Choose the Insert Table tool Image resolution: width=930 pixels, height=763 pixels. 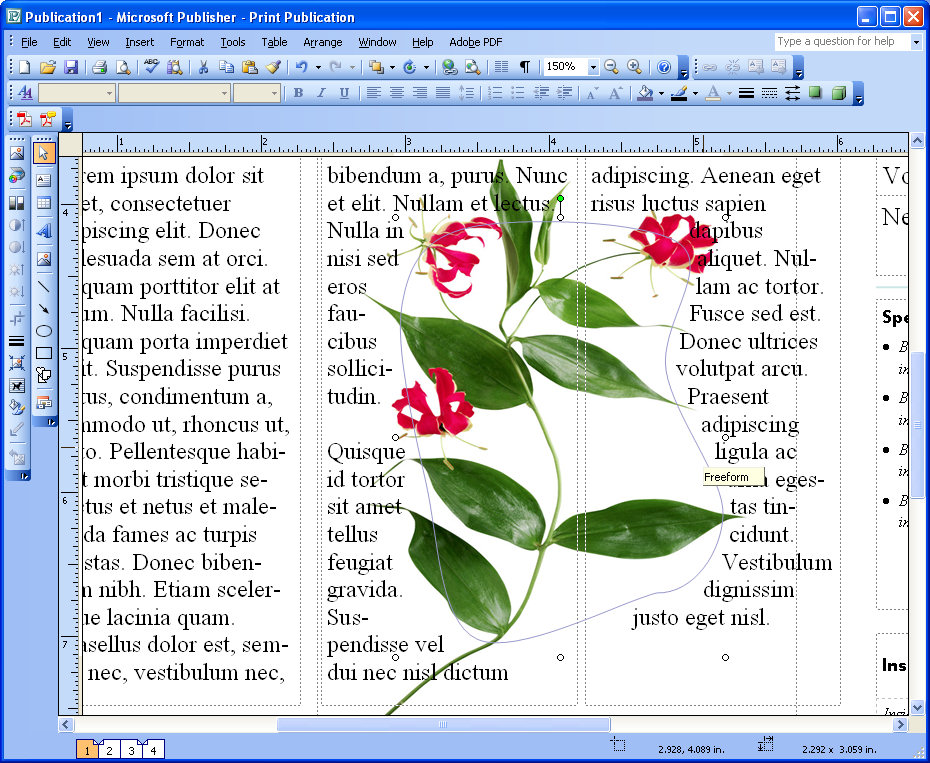tap(44, 203)
